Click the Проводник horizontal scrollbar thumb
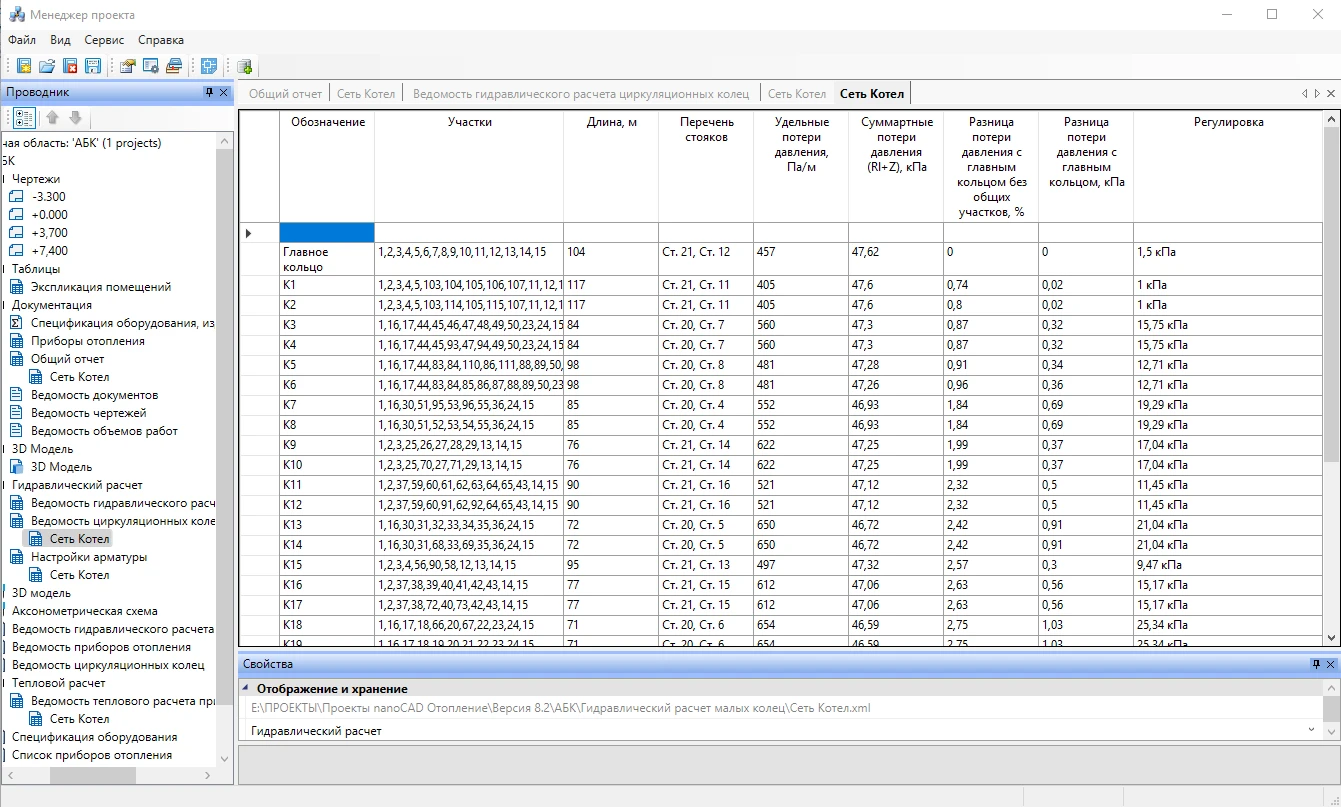Screen dimensions: 1341x807 pyautogui.click(x=93, y=775)
